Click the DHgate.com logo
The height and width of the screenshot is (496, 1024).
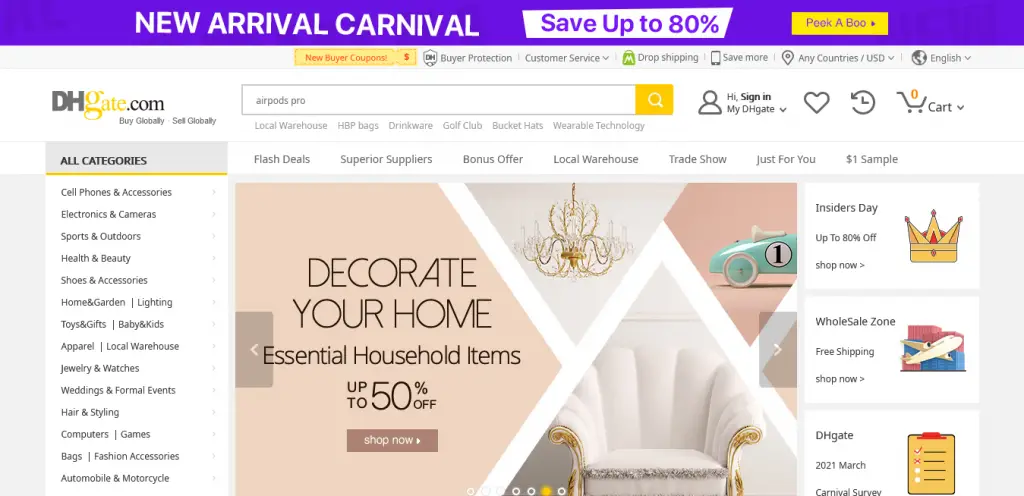[108, 103]
